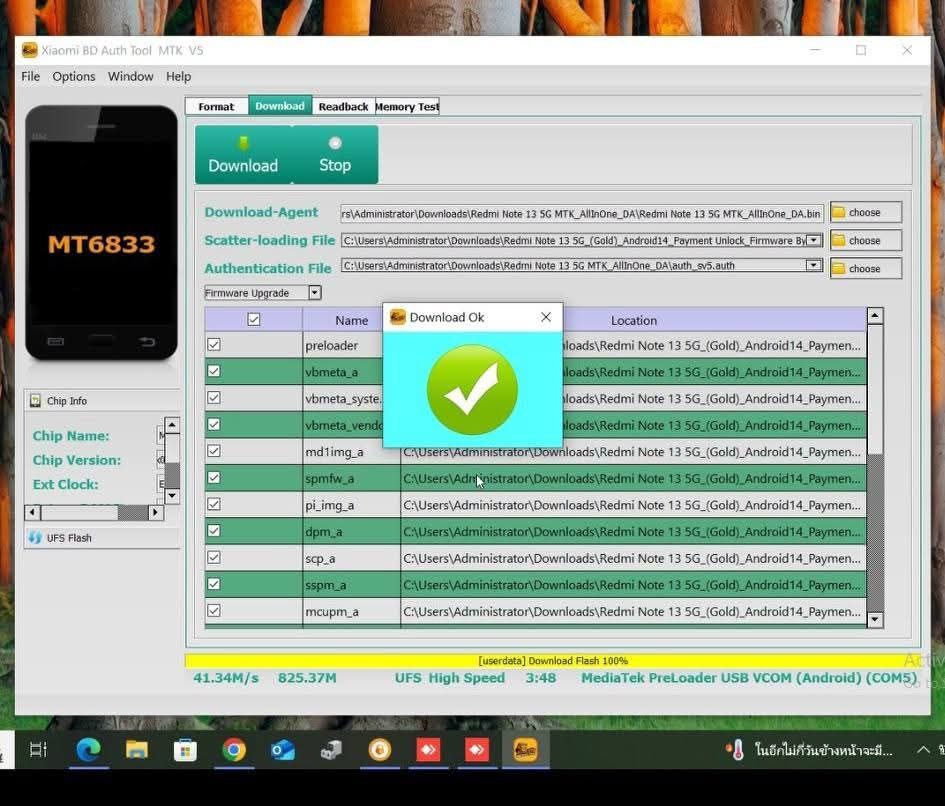Switch to Xiaomi Auth Tool taskbar icon
The height and width of the screenshot is (806, 945).
point(525,750)
